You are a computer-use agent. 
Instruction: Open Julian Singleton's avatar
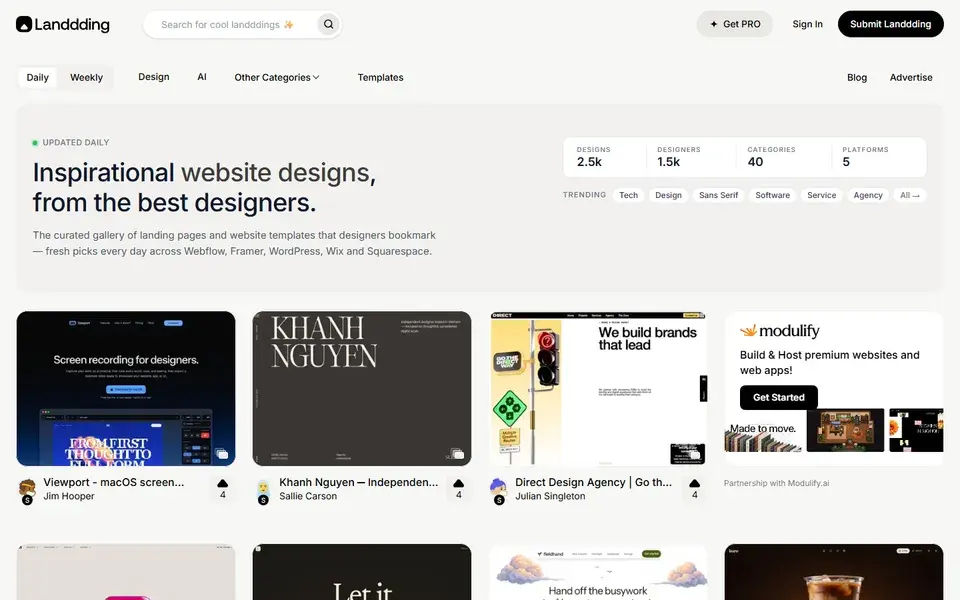[498, 489]
